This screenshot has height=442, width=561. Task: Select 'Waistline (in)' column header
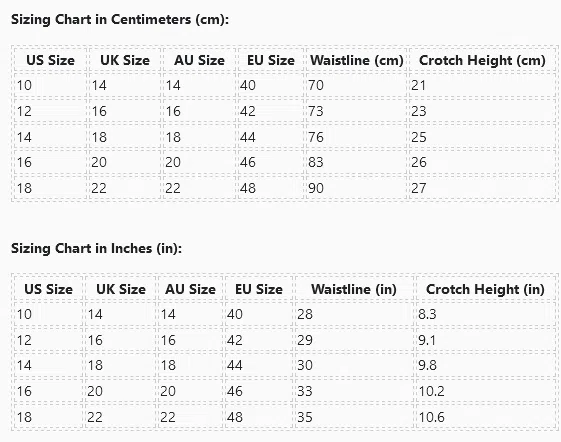click(x=354, y=289)
